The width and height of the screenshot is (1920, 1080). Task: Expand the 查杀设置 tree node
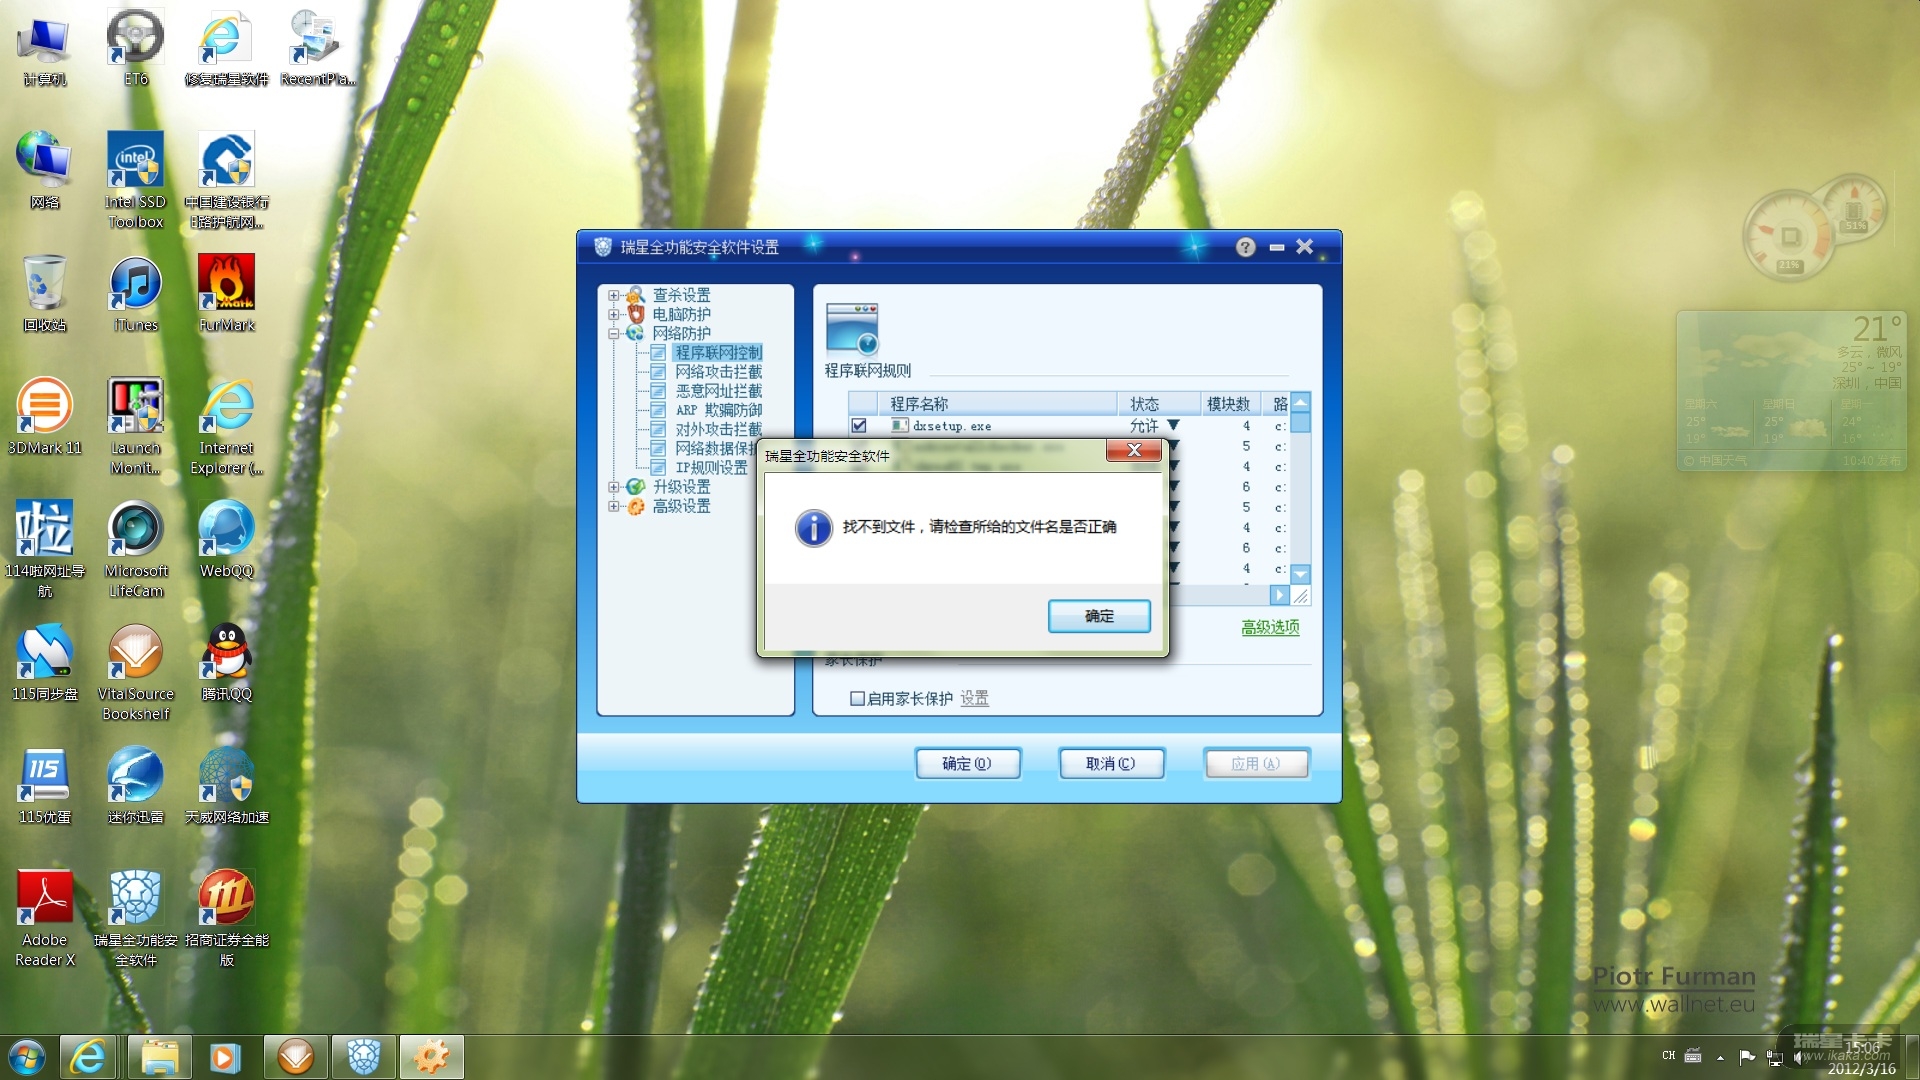point(613,295)
